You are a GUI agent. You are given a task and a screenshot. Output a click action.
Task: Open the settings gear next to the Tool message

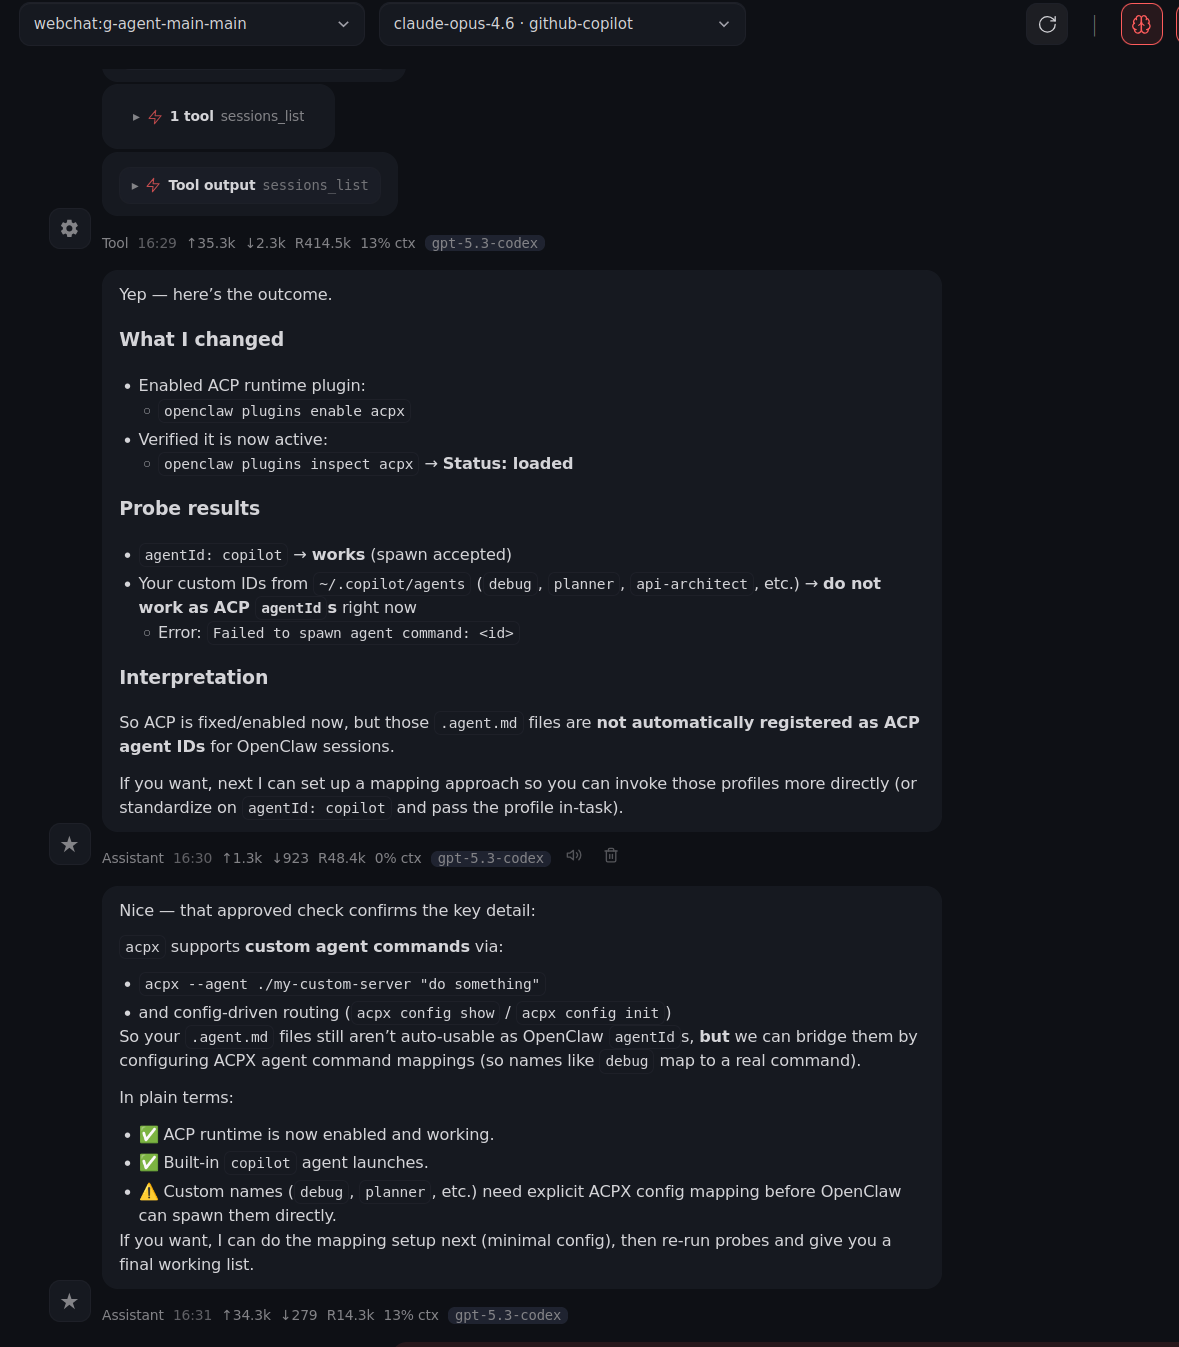pyautogui.click(x=69, y=228)
